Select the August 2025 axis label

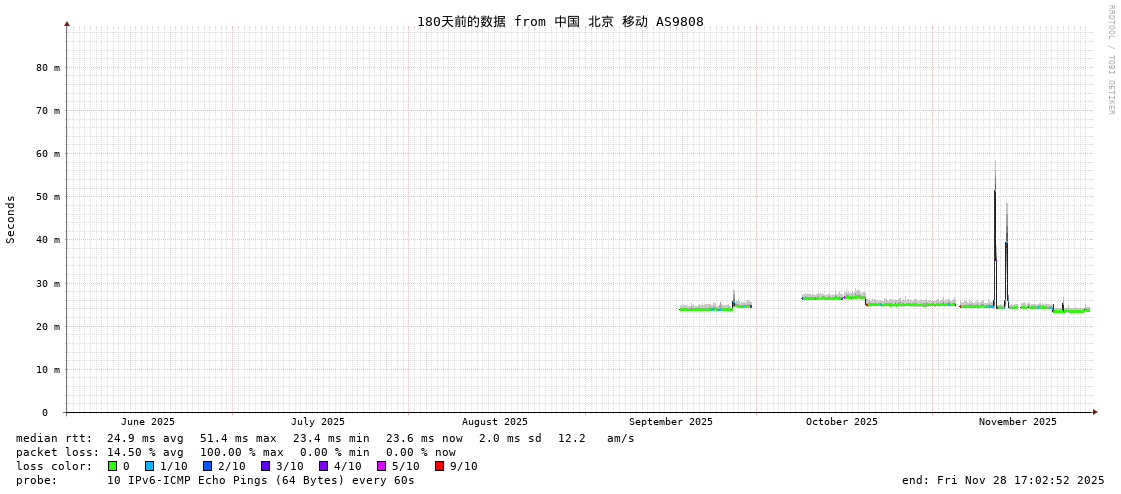pyautogui.click(x=494, y=422)
